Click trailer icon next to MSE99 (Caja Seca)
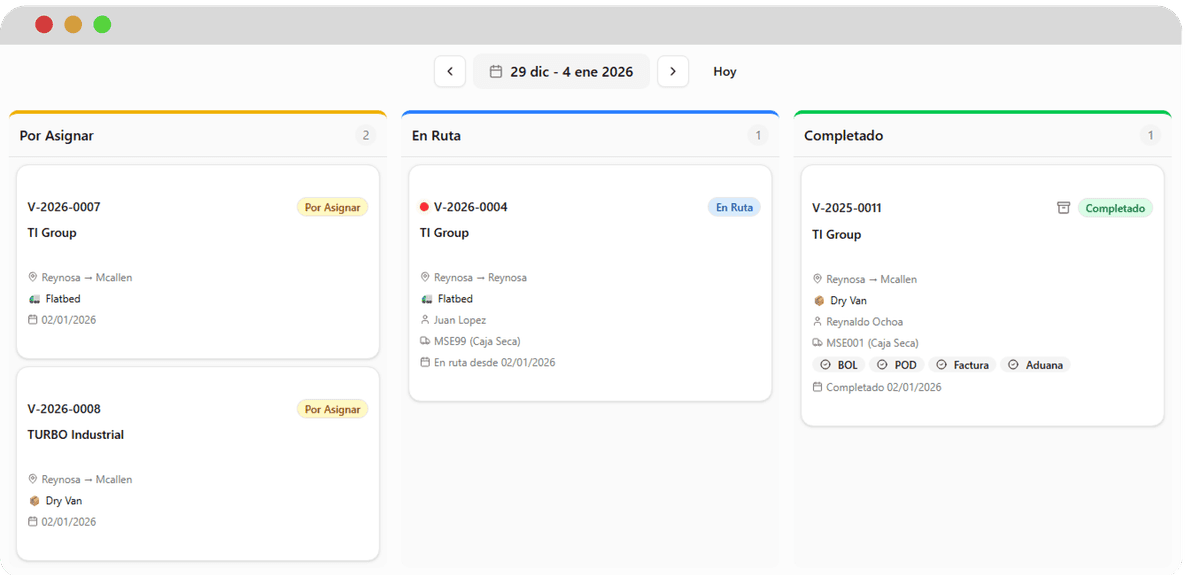The image size is (1200, 575). click(x=425, y=341)
